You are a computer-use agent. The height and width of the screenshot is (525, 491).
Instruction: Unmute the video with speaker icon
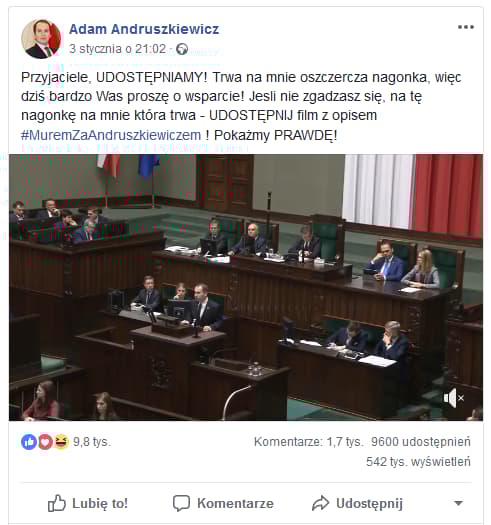click(453, 398)
